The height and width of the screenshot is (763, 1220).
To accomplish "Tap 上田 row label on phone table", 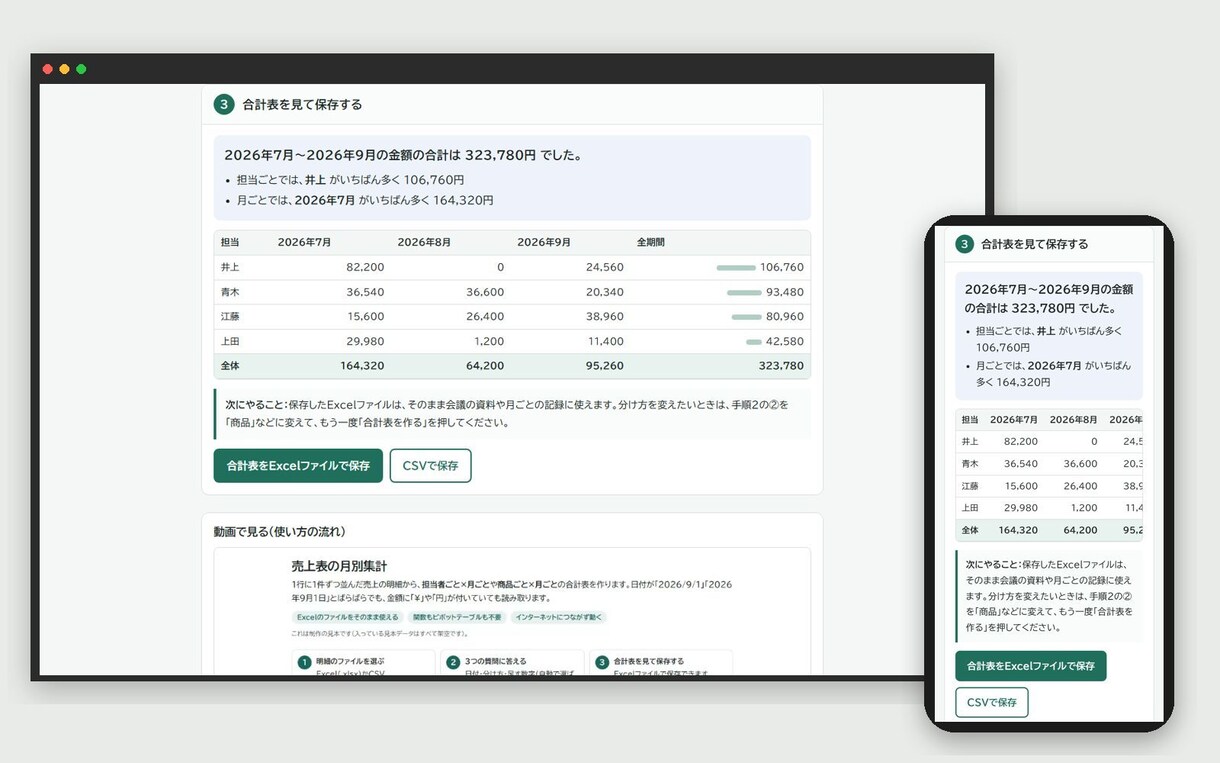I will point(970,508).
